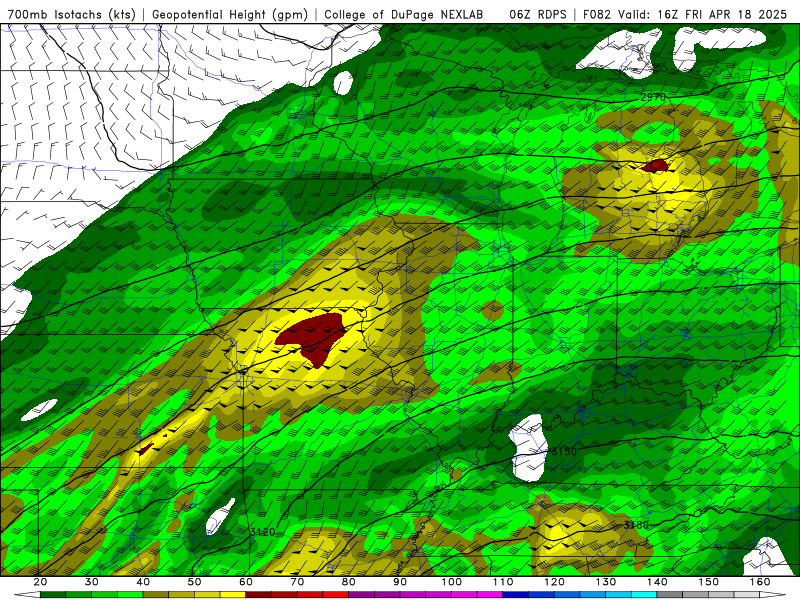Click the darkest green swatch at 20 kts
The width and height of the screenshot is (800, 600).
[x=53, y=595]
